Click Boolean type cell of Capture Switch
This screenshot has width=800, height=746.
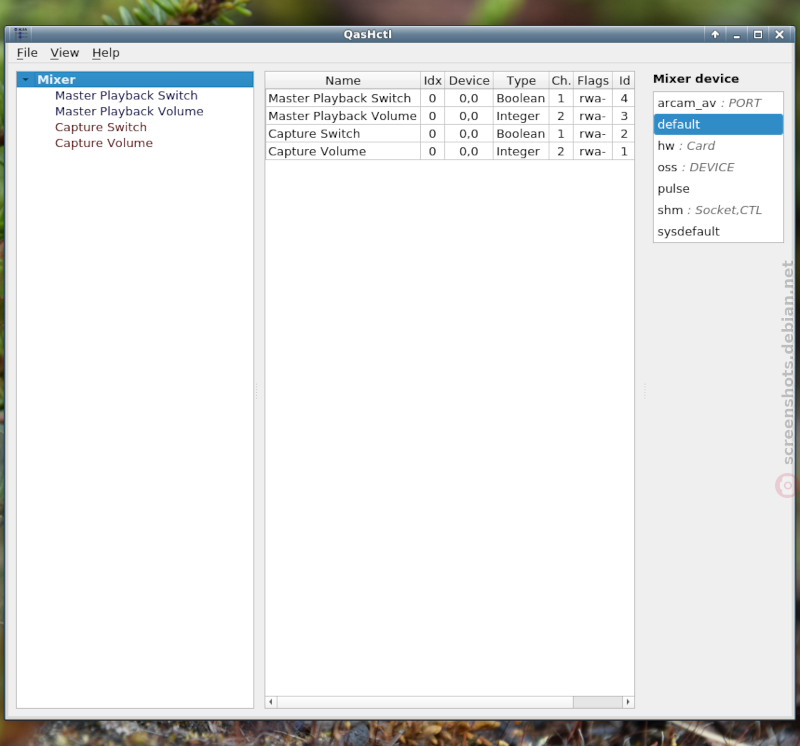pyautogui.click(x=521, y=134)
